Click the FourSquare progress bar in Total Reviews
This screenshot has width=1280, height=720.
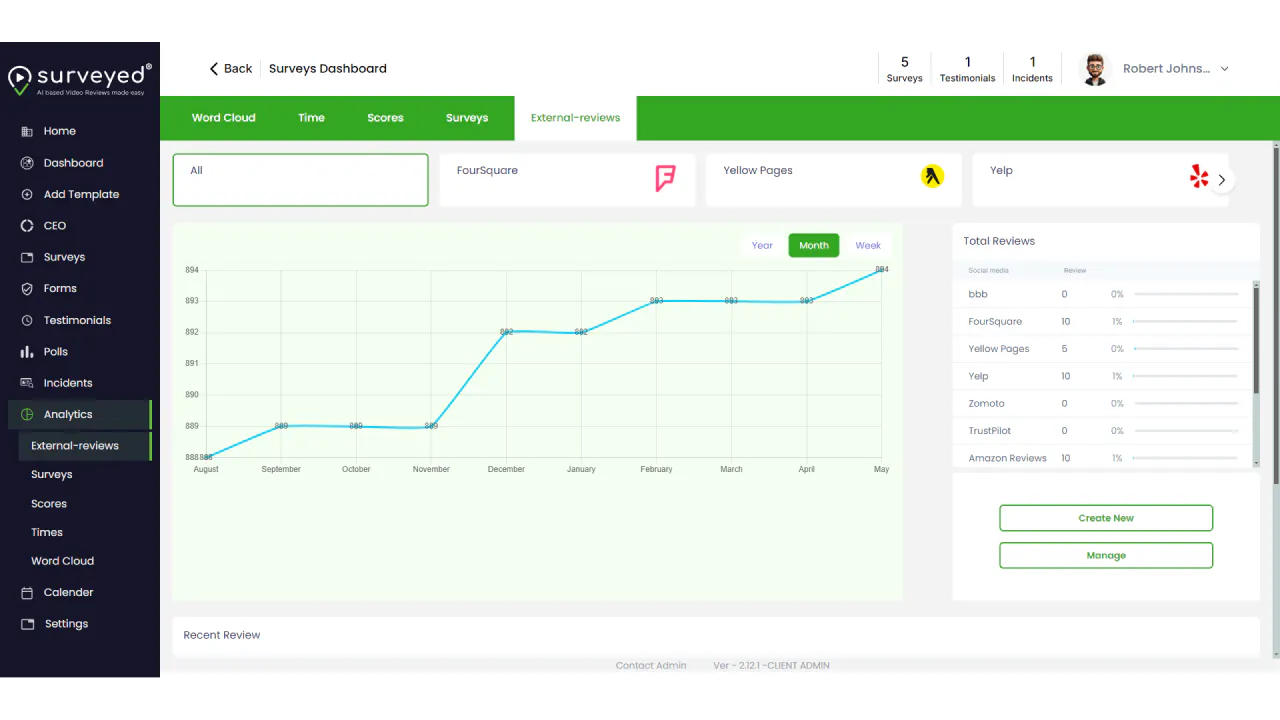(x=1186, y=322)
